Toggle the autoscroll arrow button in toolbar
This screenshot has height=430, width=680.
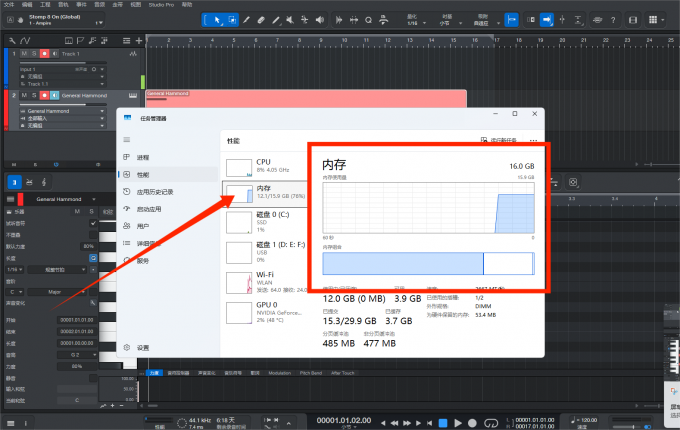click(547, 20)
